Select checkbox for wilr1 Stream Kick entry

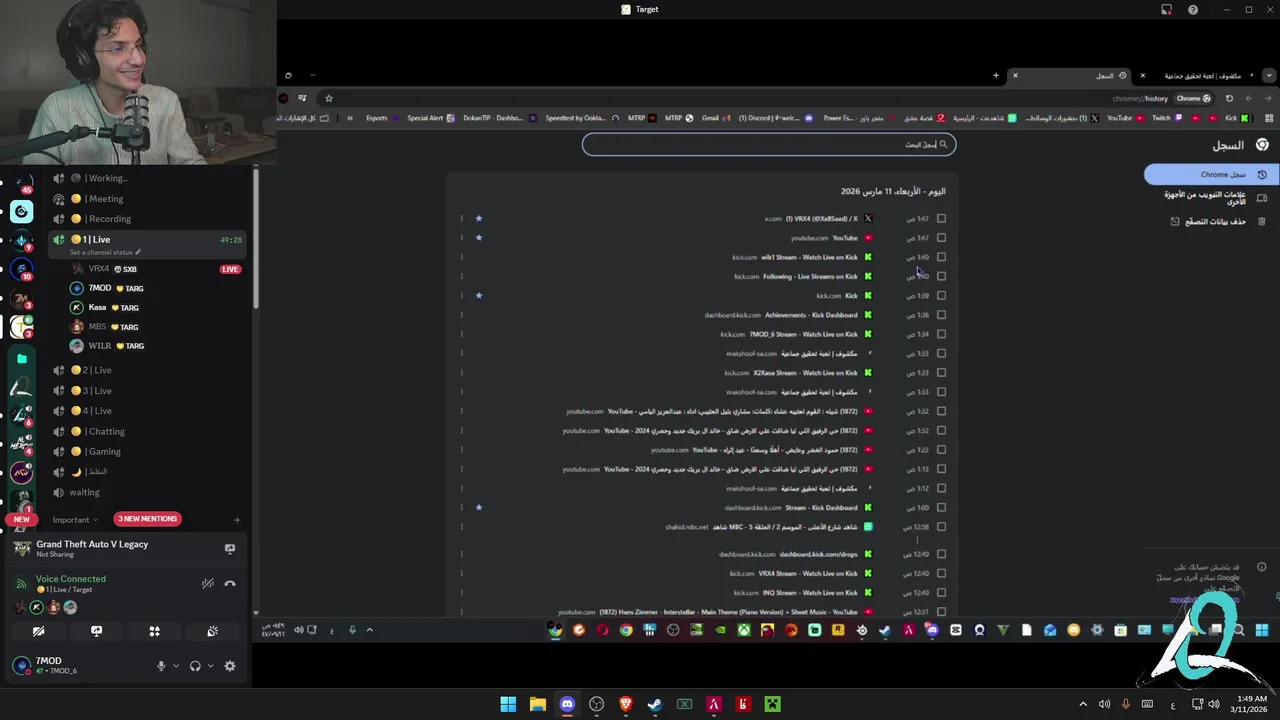click(x=941, y=257)
